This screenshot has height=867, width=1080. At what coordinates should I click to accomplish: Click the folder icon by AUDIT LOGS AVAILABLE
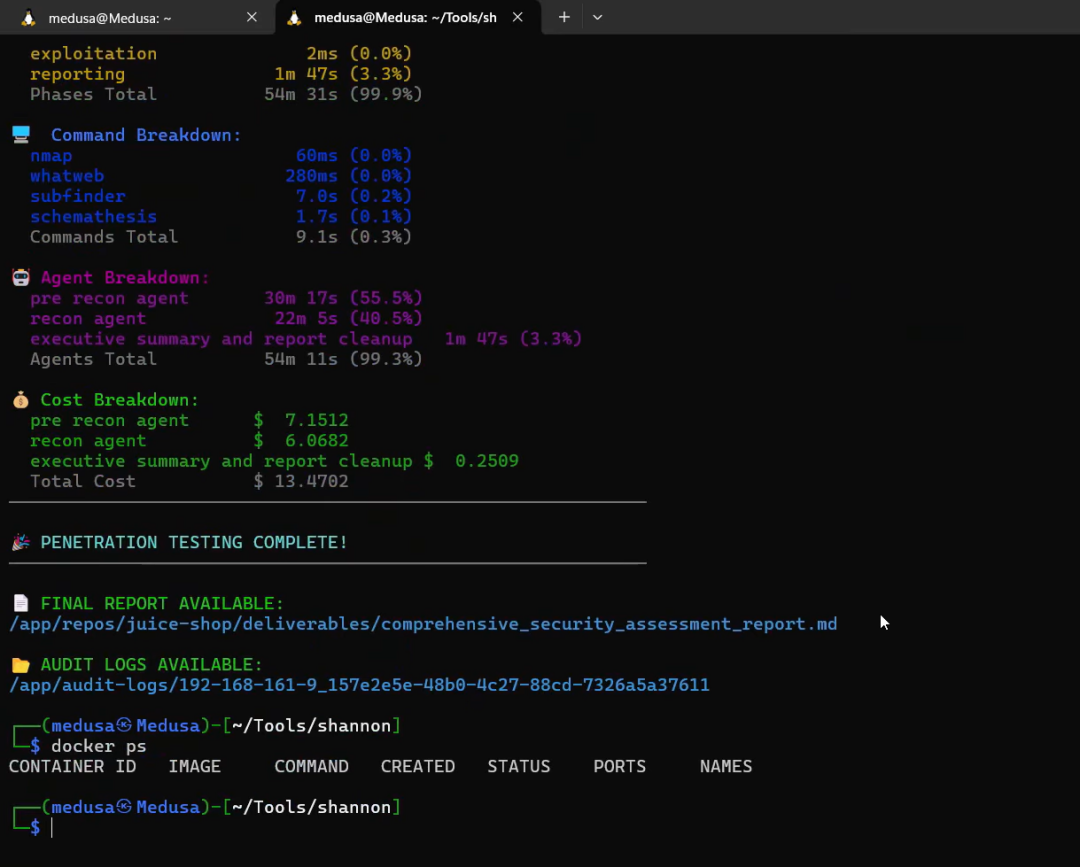[x=21, y=665]
